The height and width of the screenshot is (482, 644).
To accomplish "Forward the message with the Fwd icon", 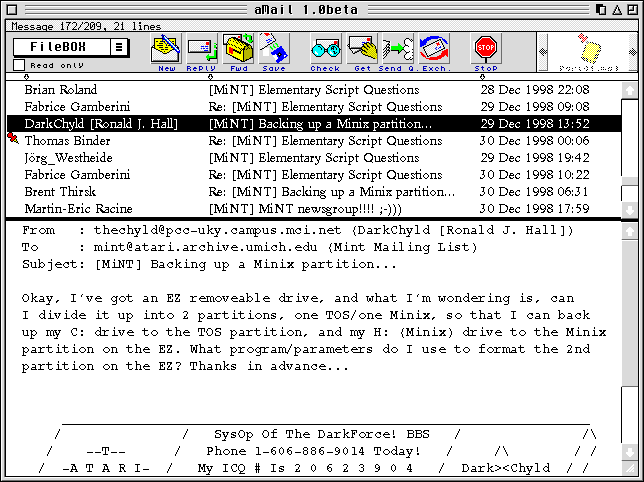I will pos(237,51).
